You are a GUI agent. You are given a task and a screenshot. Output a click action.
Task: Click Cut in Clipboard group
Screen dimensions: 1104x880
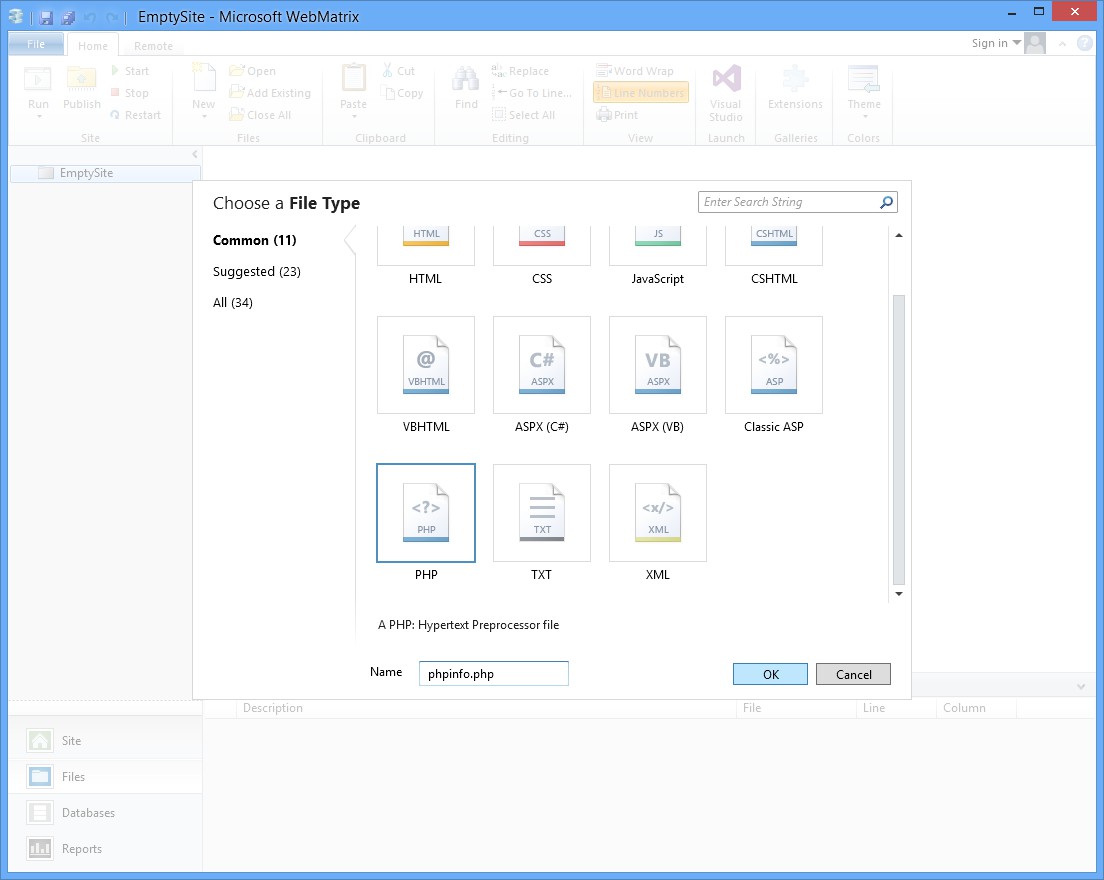click(399, 71)
